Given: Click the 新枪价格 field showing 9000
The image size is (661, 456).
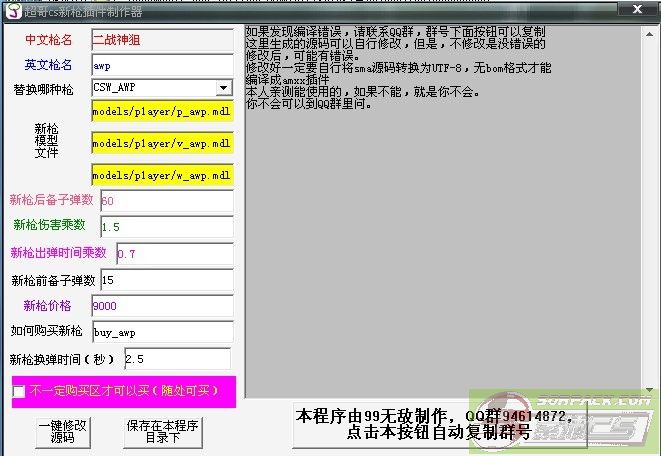Looking at the screenshot, I should [161, 306].
